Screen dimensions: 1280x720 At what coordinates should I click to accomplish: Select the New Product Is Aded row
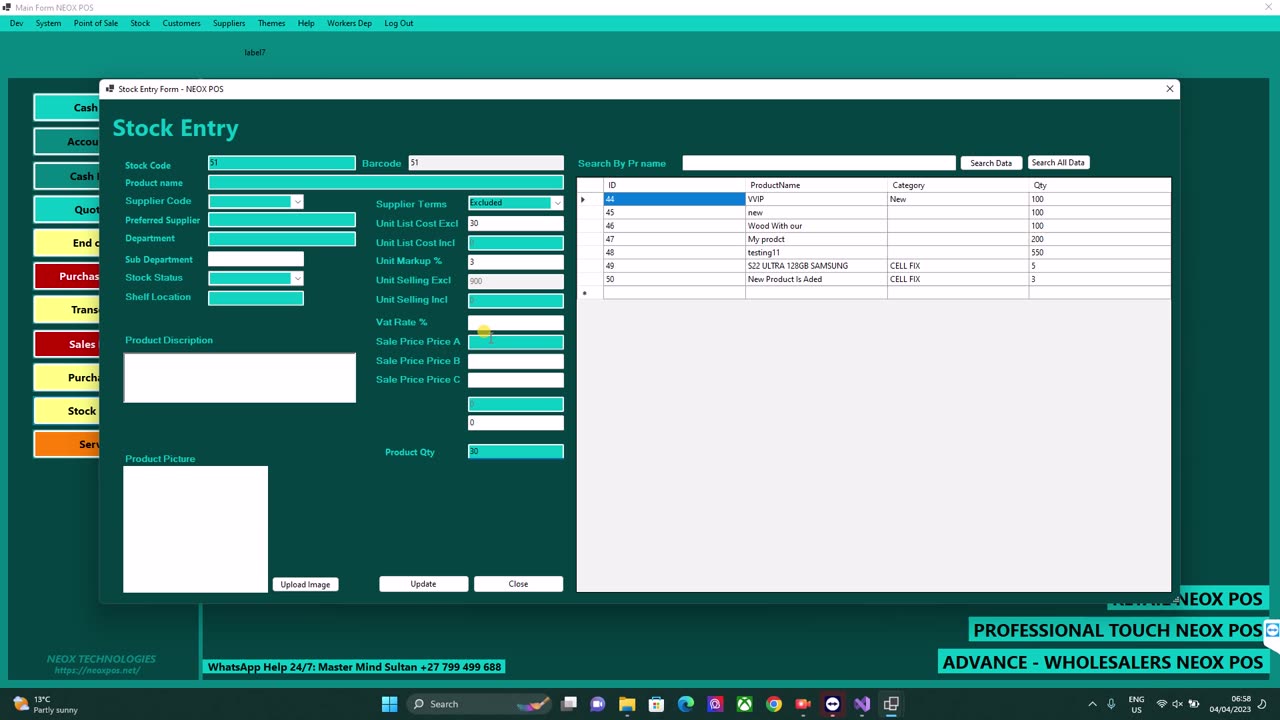coord(874,279)
